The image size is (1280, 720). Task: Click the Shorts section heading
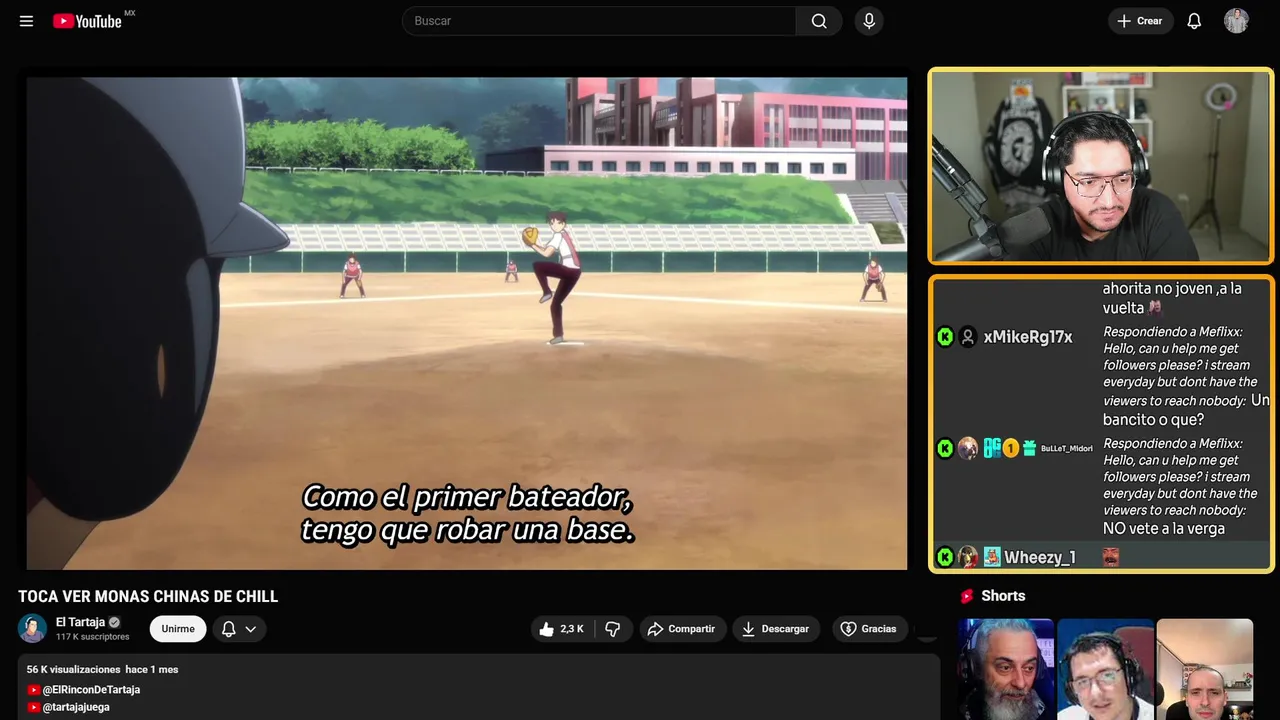point(1003,596)
